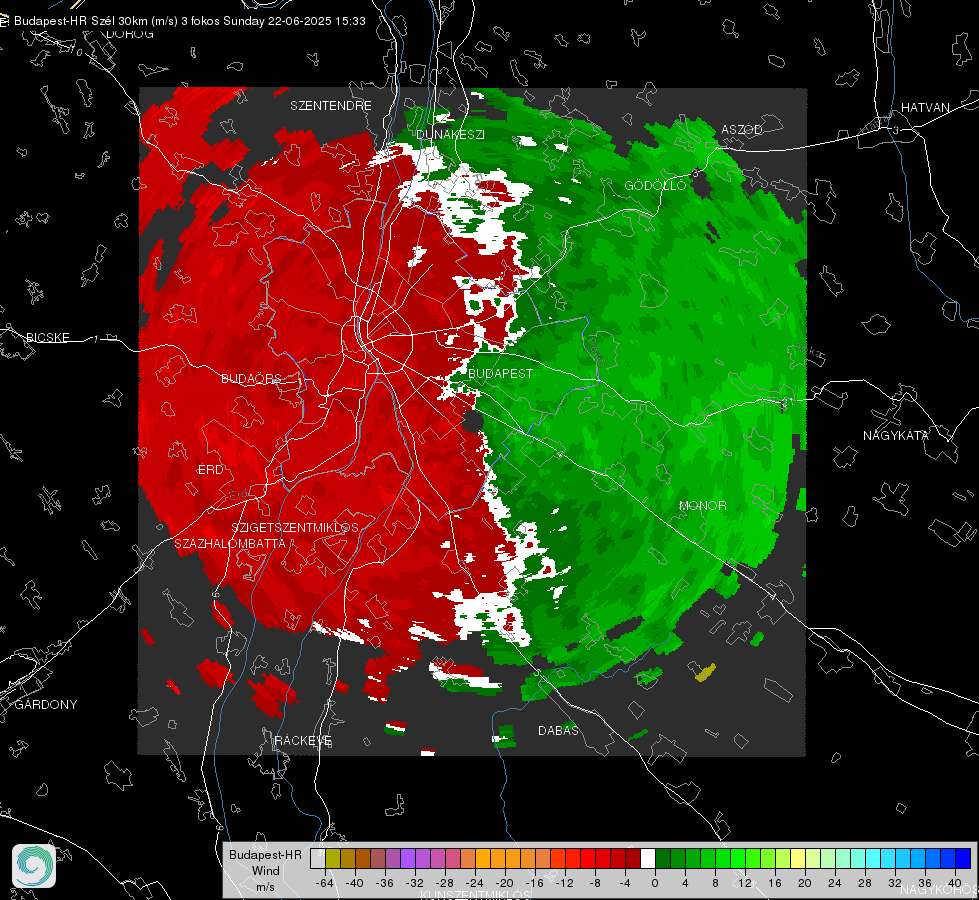Click the -64 value on the legend scale
Viewport: 979px width, 900px height.
325,883
